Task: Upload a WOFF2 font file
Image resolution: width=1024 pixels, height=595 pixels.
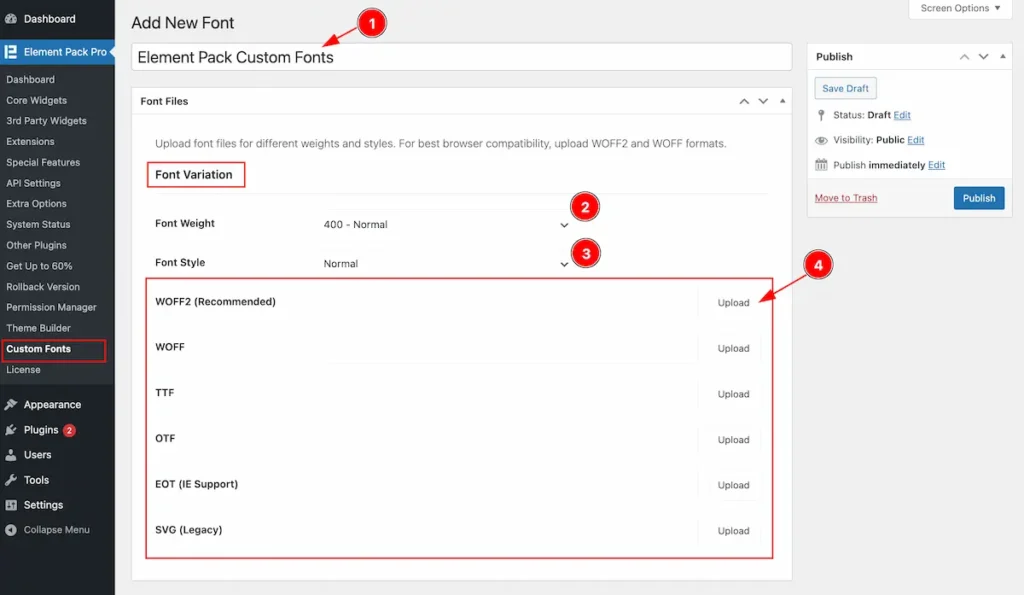Action: (x=733, y=303)
